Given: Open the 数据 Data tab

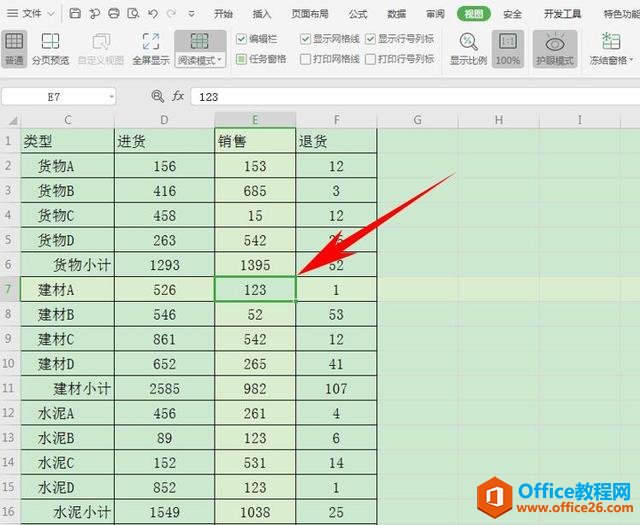Looking at the screenshot, I should tap(396, 14).
